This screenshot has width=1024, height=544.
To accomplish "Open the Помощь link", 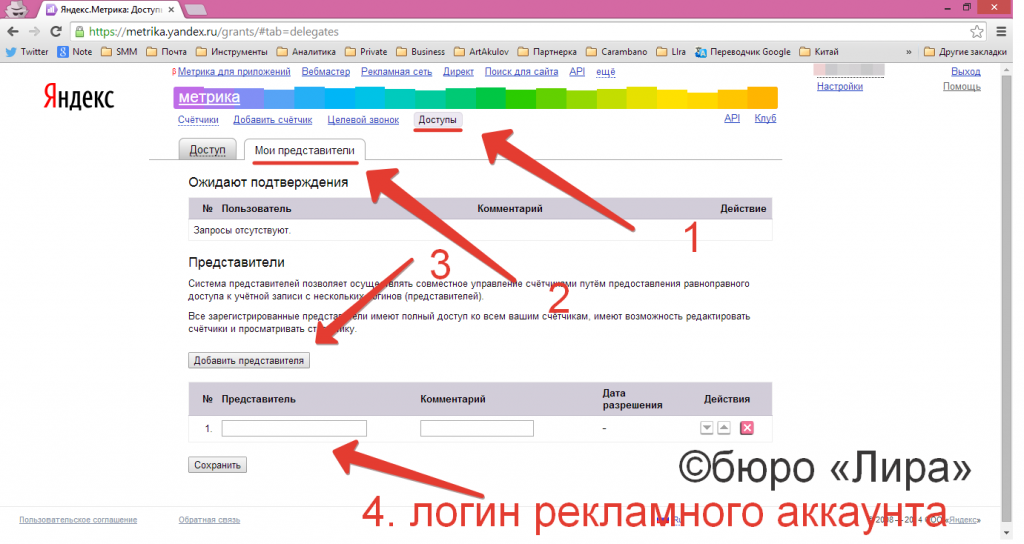I will click(961, 86).
